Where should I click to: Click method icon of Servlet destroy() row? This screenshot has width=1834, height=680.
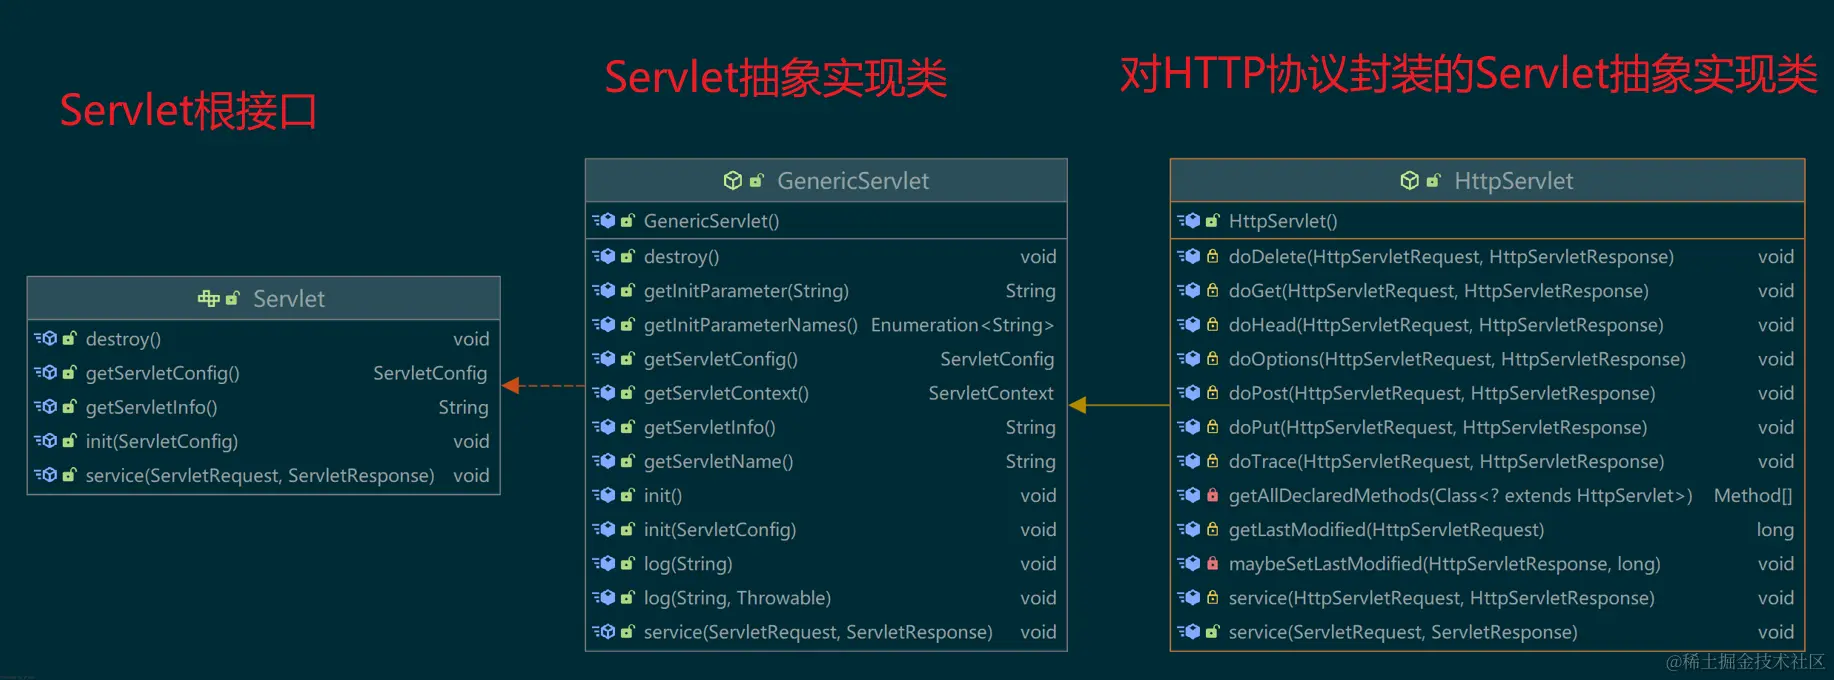point(46,339)
